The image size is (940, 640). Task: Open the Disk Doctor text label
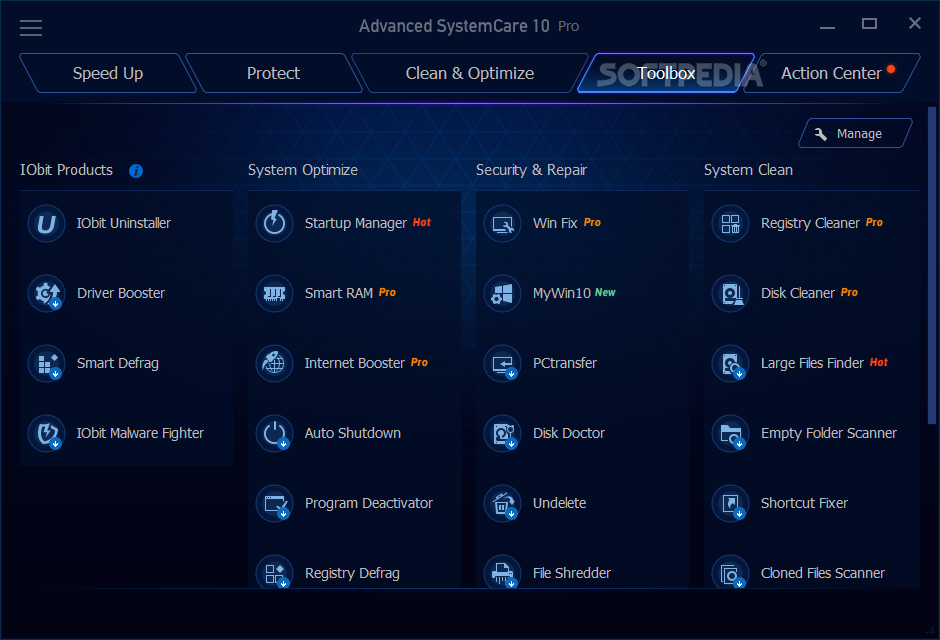569,433
